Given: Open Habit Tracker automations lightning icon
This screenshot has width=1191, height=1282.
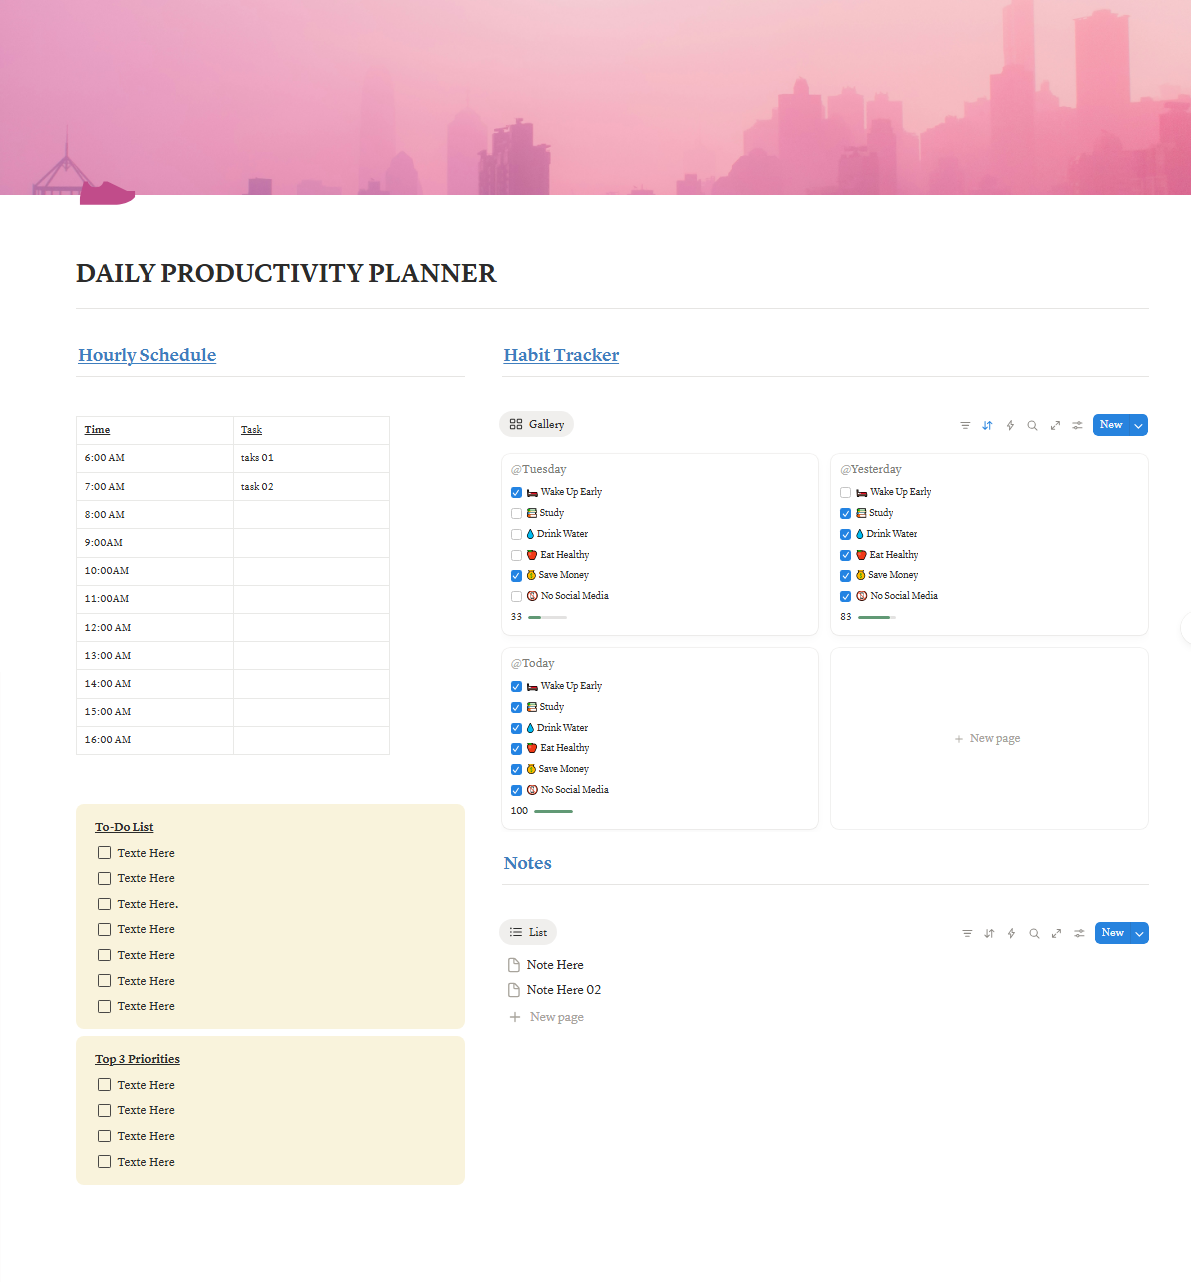Looking at the screenshot, I should click(1010, 425).
